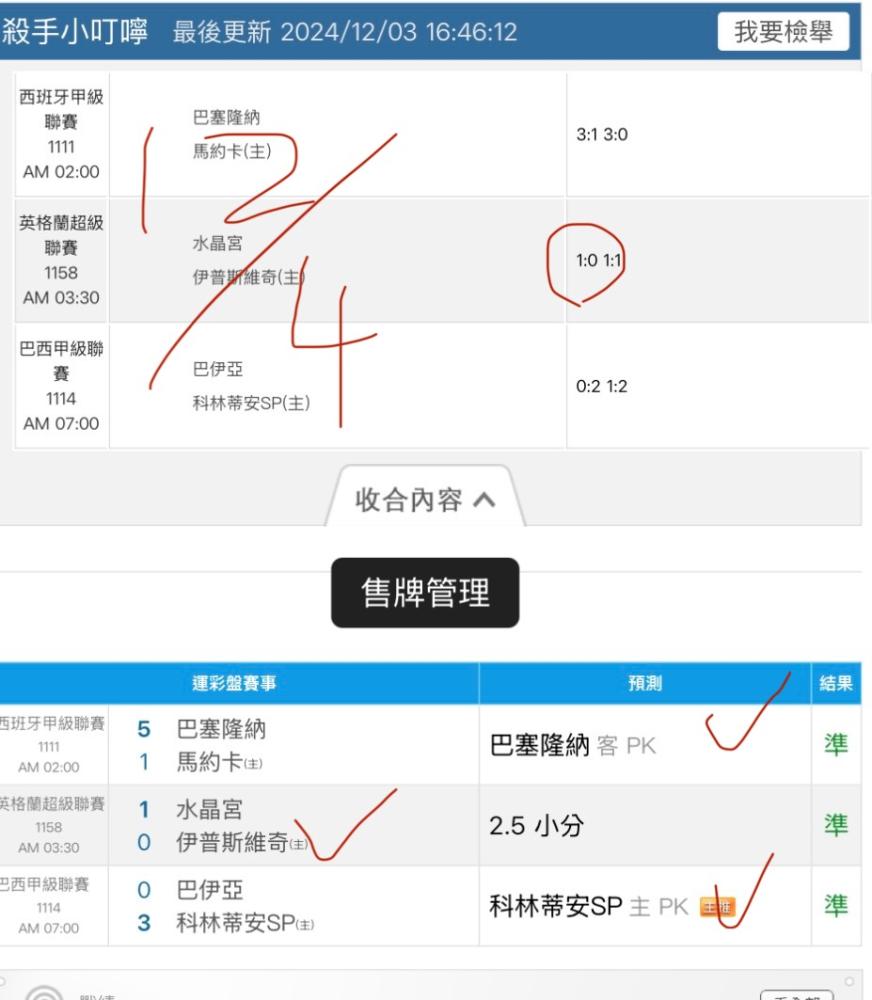The width and height of the screenshot is (872, 1000).
Task: Open the 售牌管理 button
Action: pos(425,592)
